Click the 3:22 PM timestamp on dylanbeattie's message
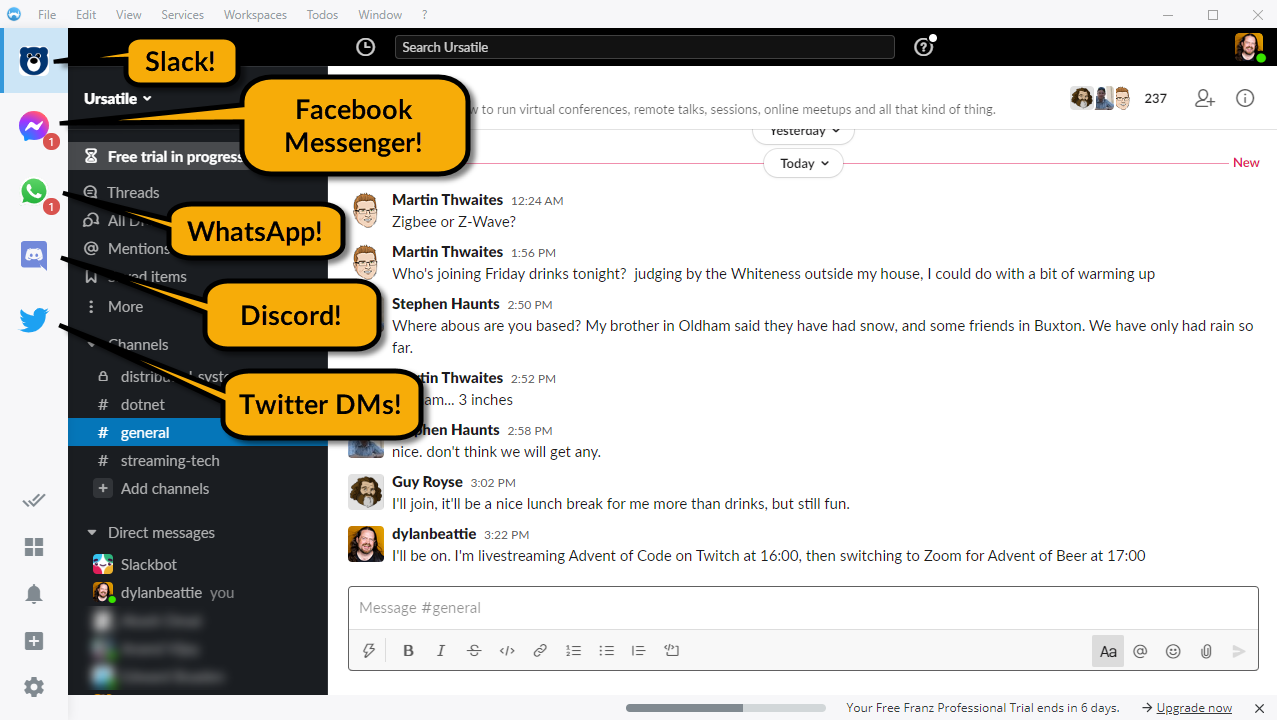The image size is (1277, 720). (x=506, y=535)
